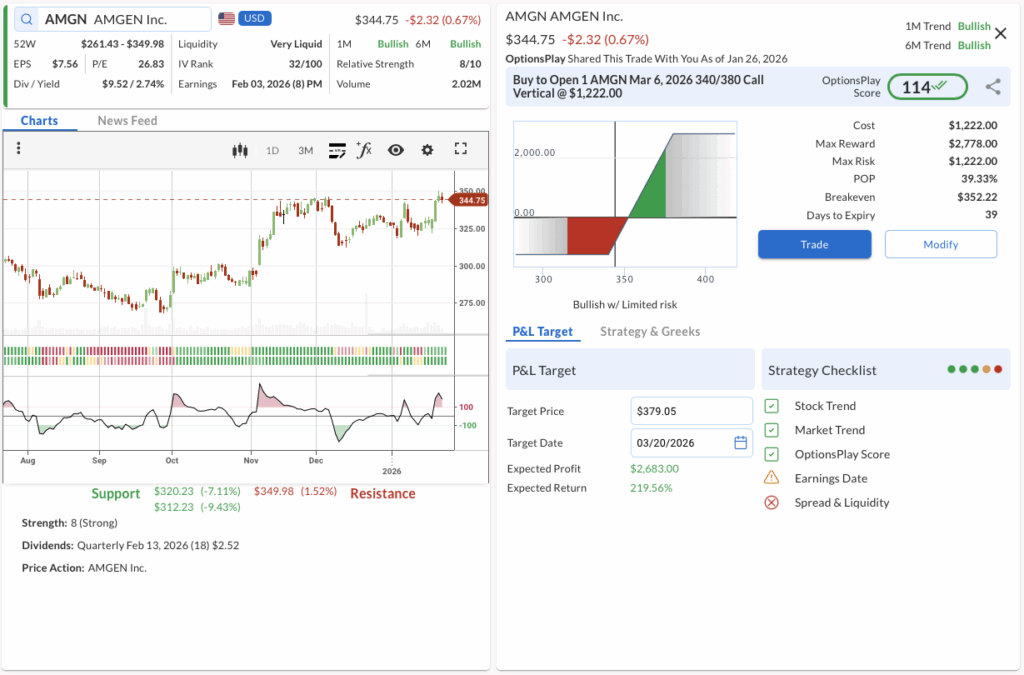Screen dimensions: 1024x675
Task: Toggle chart visibility with the eye icon
Action: [x=396, y=150]
